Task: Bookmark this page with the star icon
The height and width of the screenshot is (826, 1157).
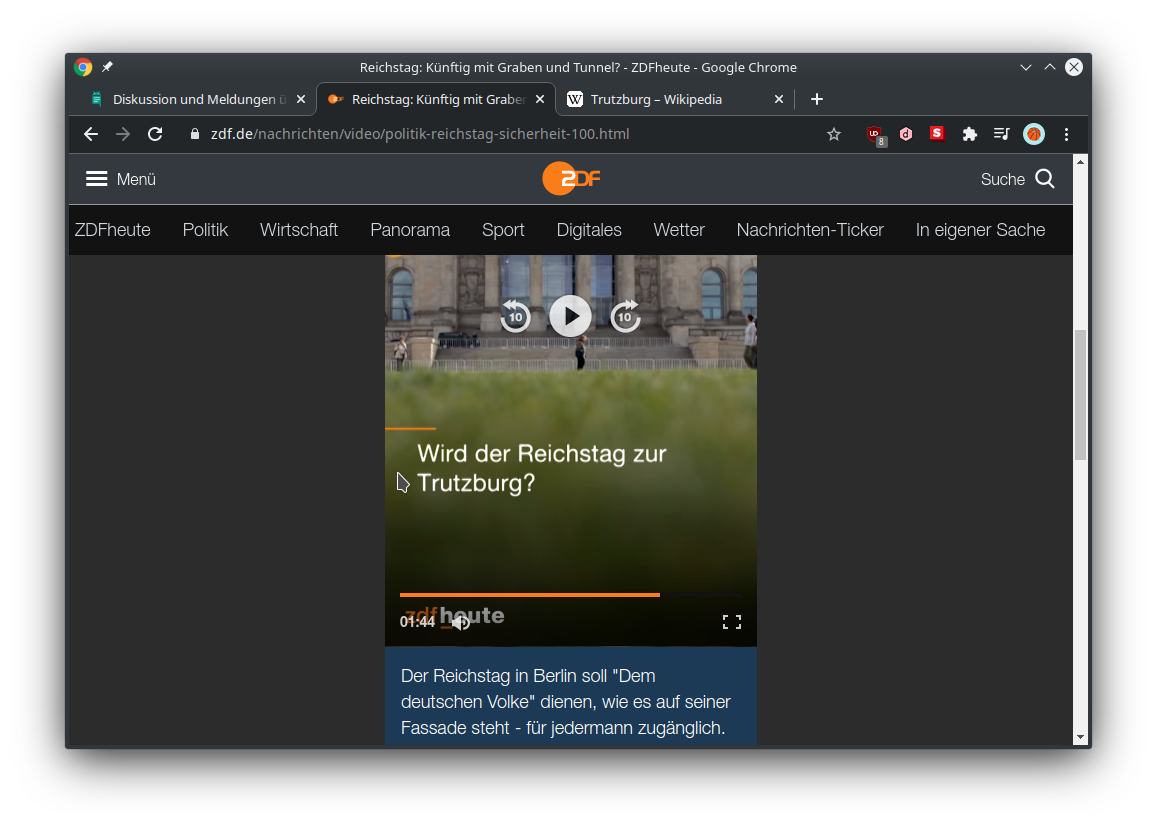Action: tap(834, 134)
